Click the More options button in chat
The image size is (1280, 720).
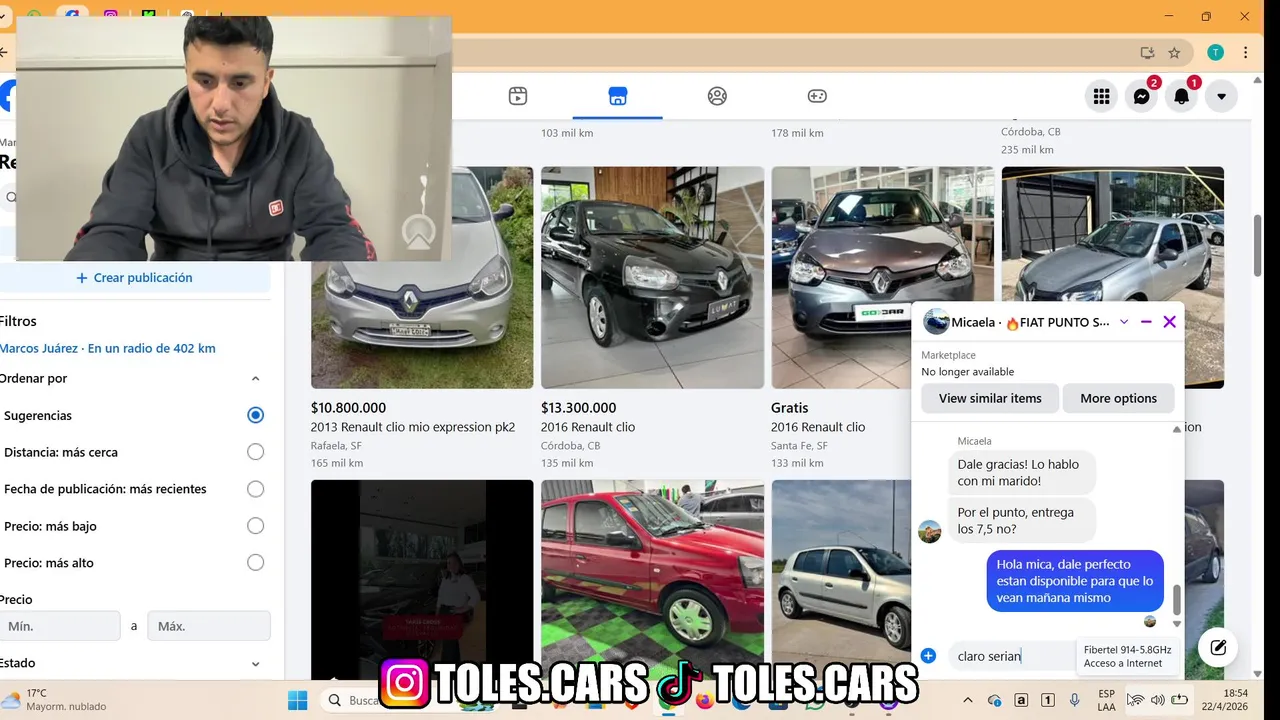point(1118,398)
